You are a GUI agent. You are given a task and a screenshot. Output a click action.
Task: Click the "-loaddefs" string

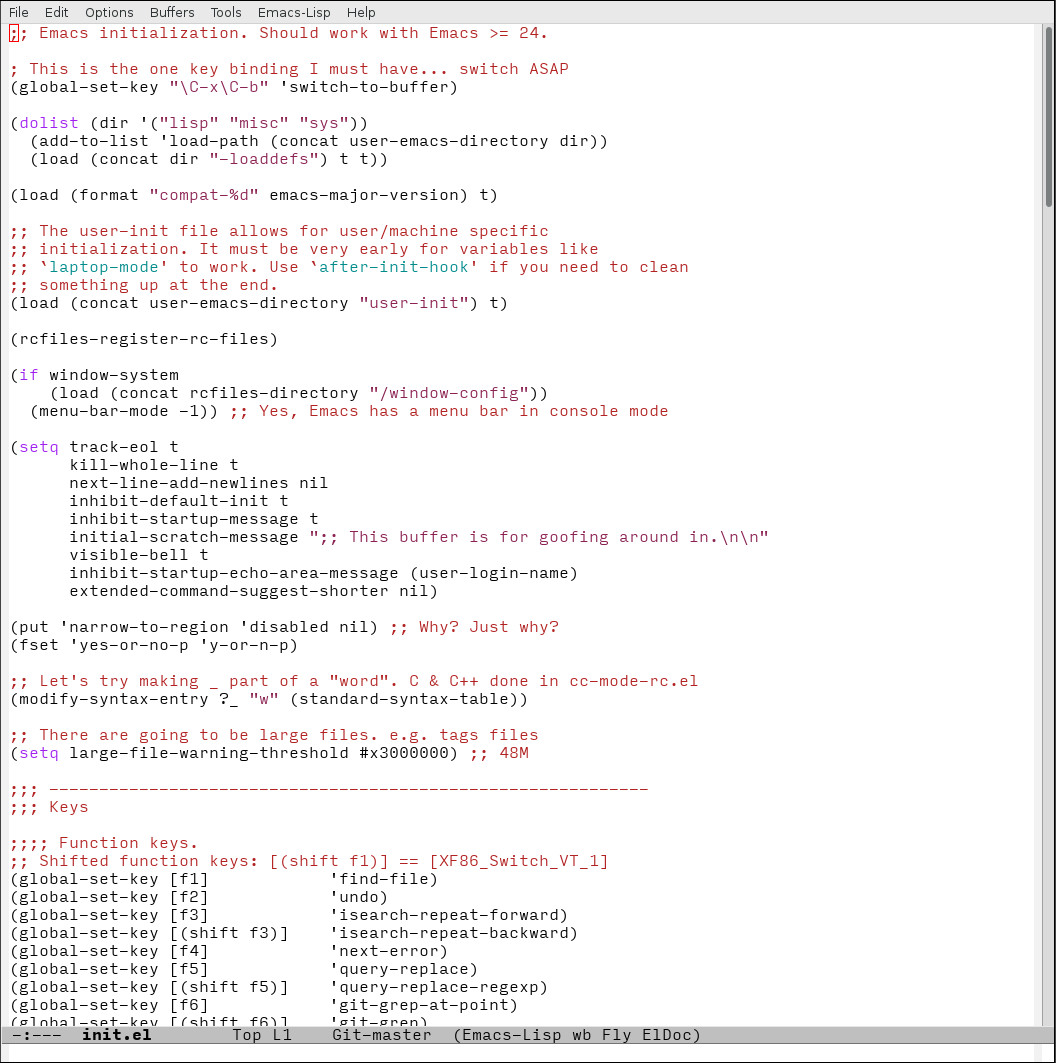tap(268, 159)
